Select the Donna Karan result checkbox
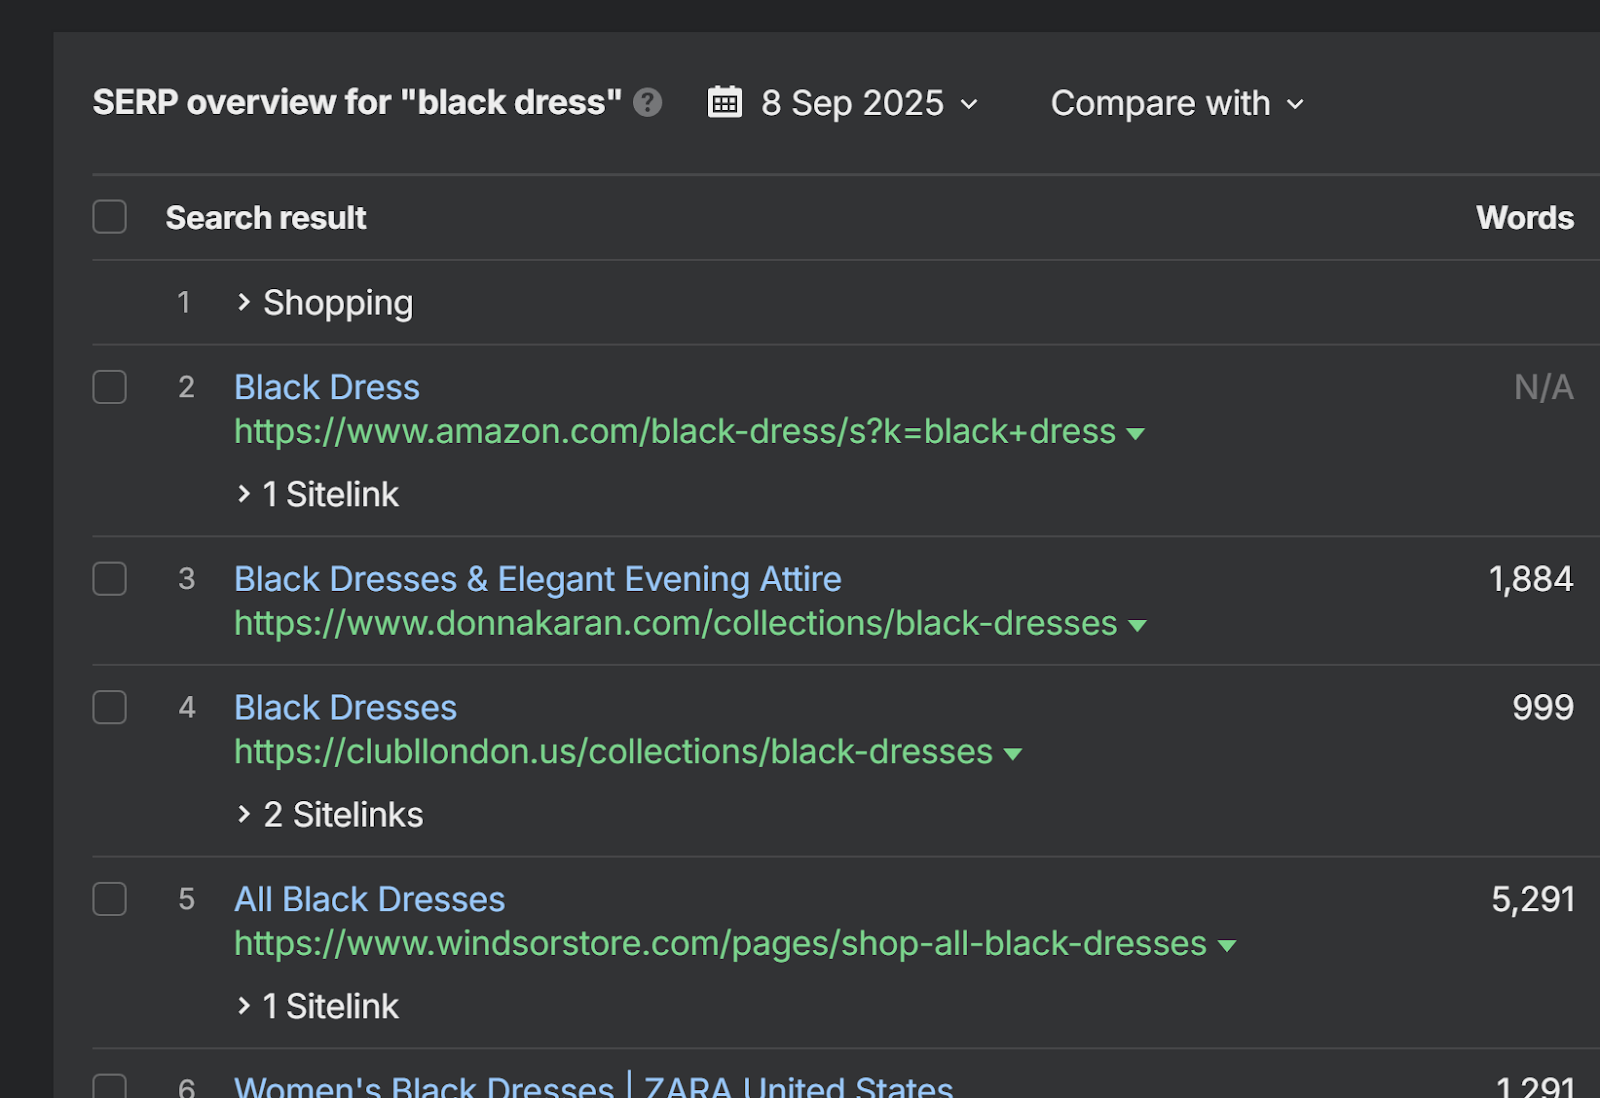This screenshot has height=1098, width=1600. tap(110, 579)
